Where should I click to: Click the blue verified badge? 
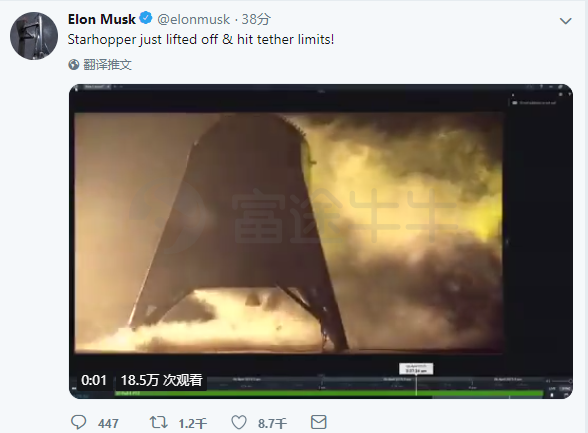point(146,18)
